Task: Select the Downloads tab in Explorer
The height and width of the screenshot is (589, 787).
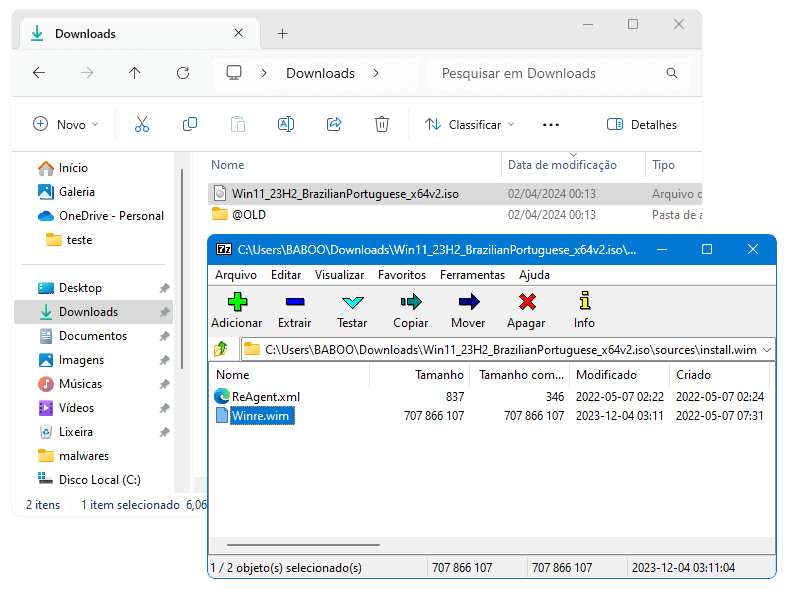Action: [x=140, y=34]
